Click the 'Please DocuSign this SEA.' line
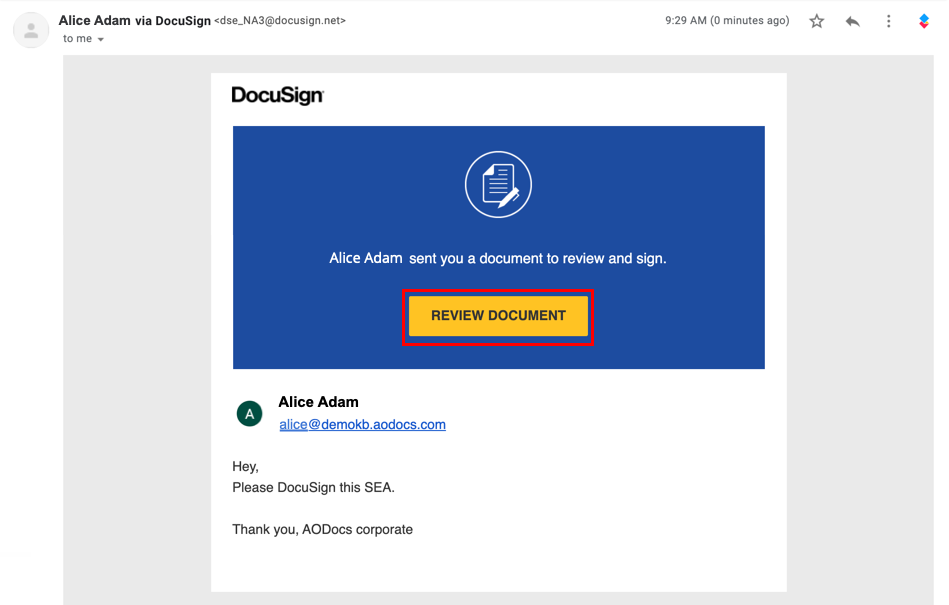 tap(314, 488)
